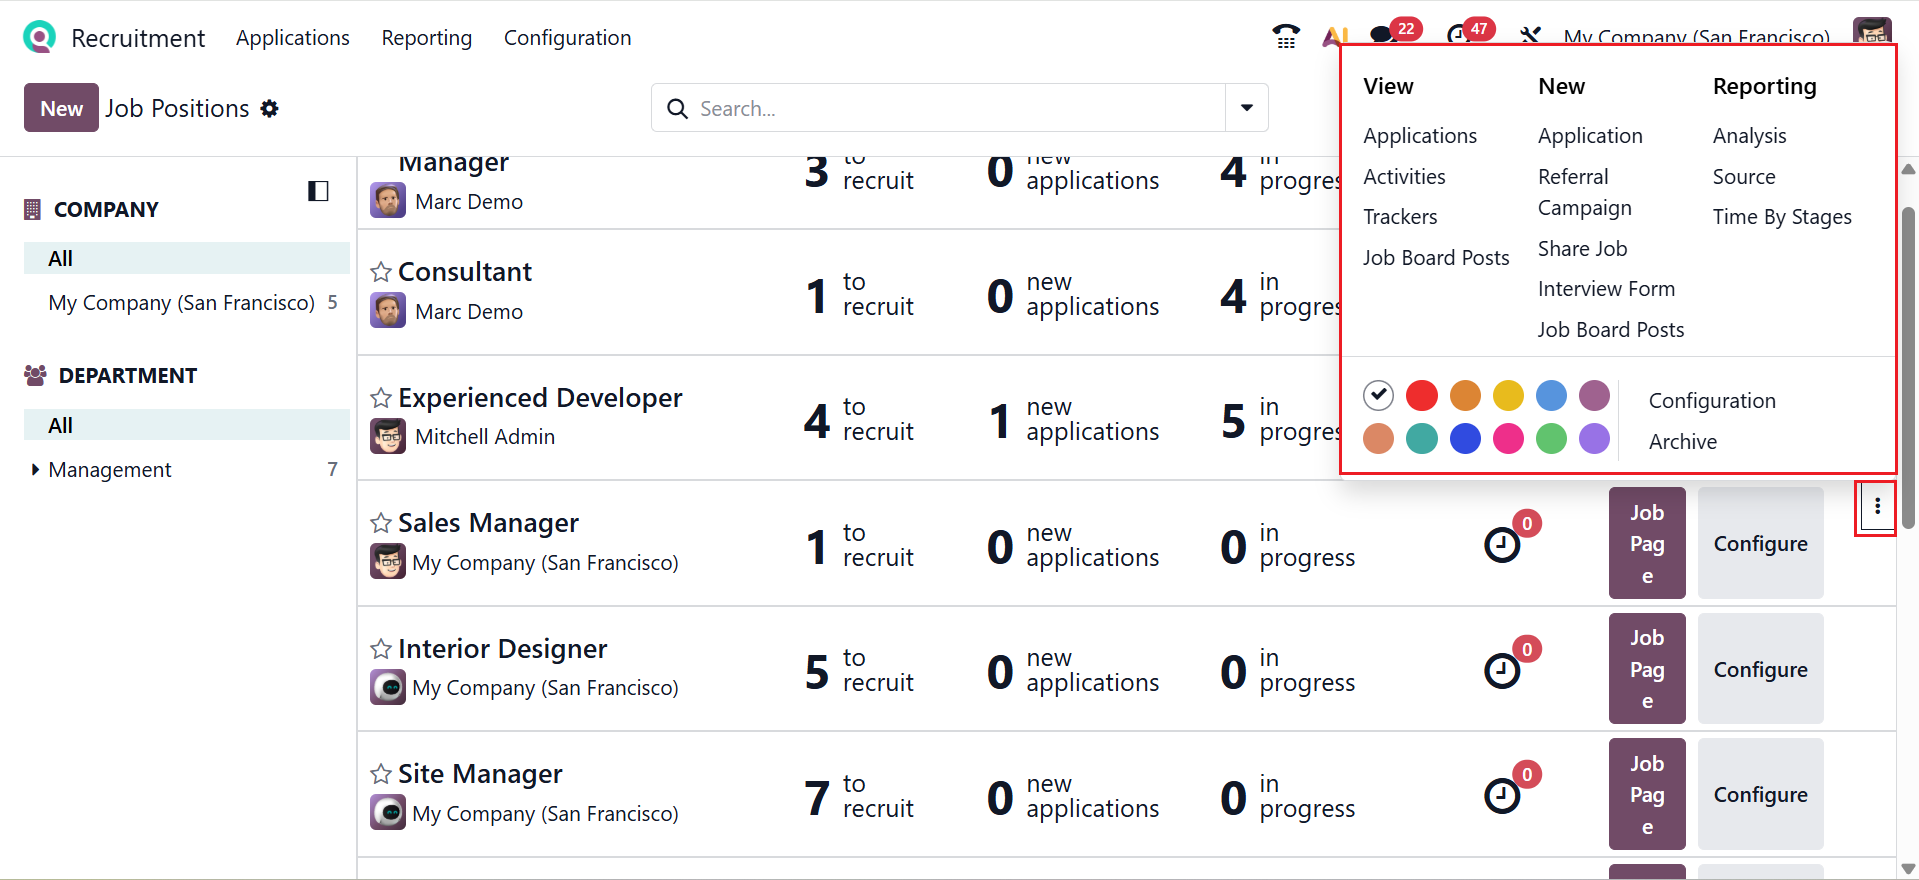Click the Sales Manager activity clock icon
Image resolution: width=1919 pixels, height=880 pixels.
coord(1501,545)
